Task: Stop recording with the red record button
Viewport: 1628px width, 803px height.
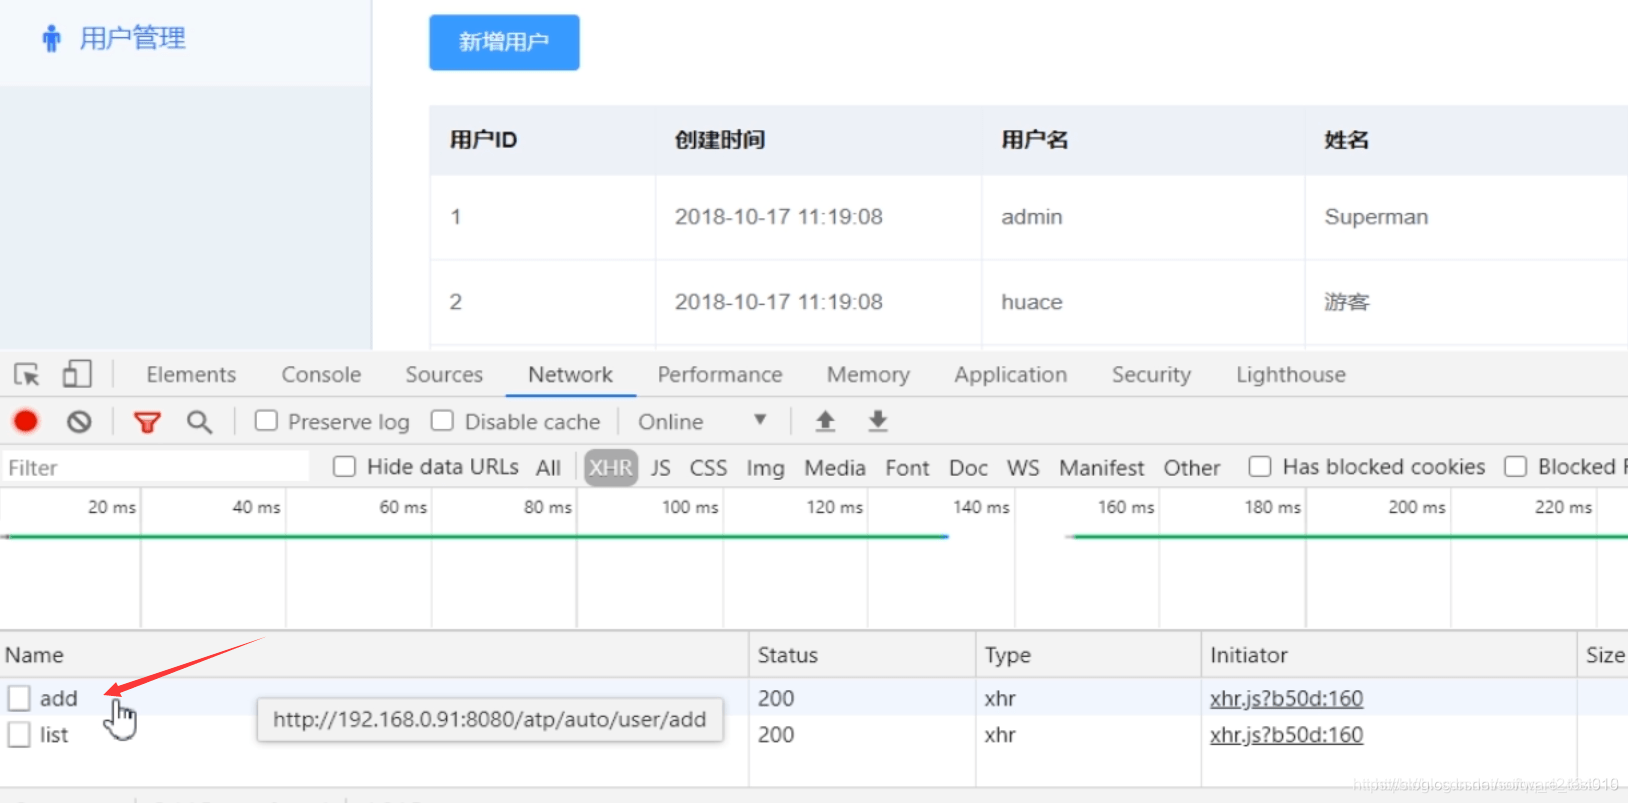Action: [26, 421]
